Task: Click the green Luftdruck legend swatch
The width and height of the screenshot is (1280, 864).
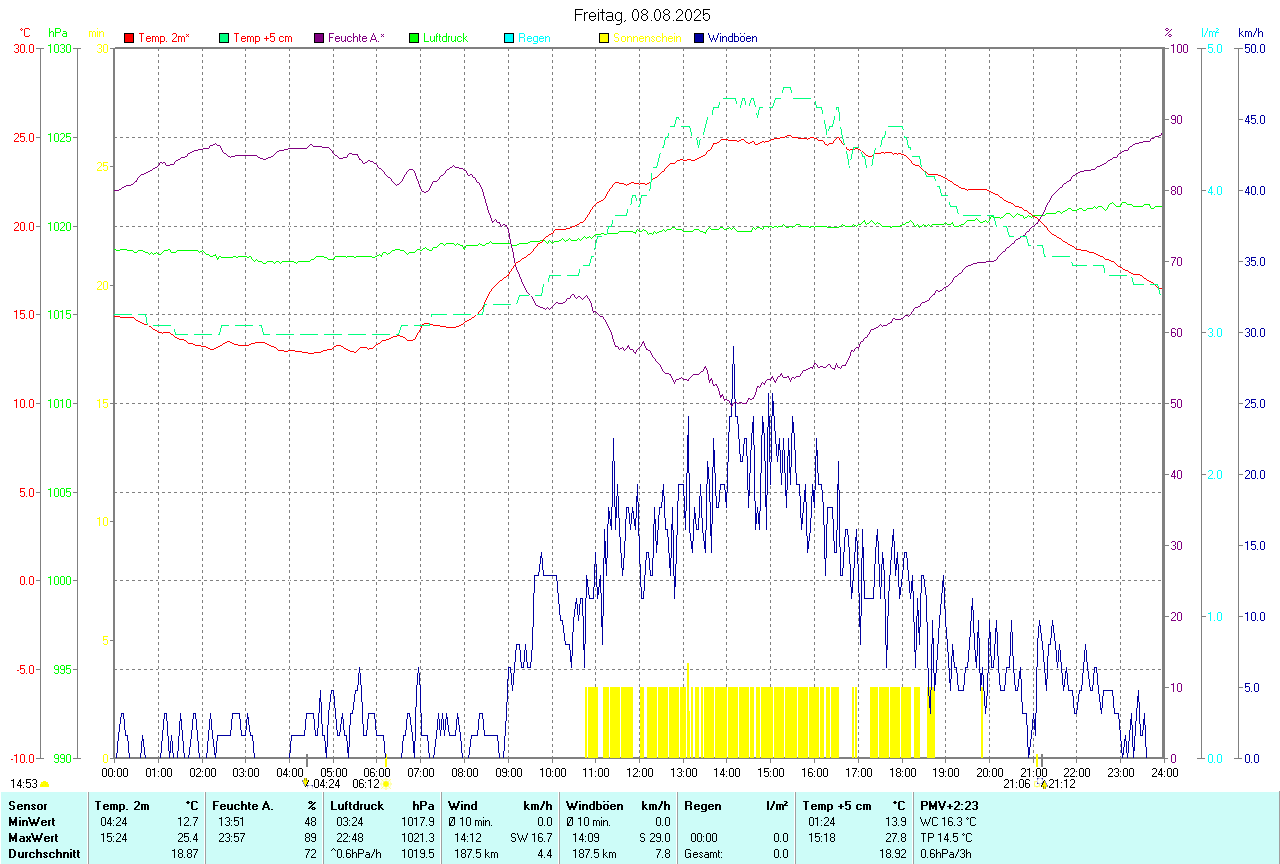Action: pyautogui.click(x=414, y=38)
